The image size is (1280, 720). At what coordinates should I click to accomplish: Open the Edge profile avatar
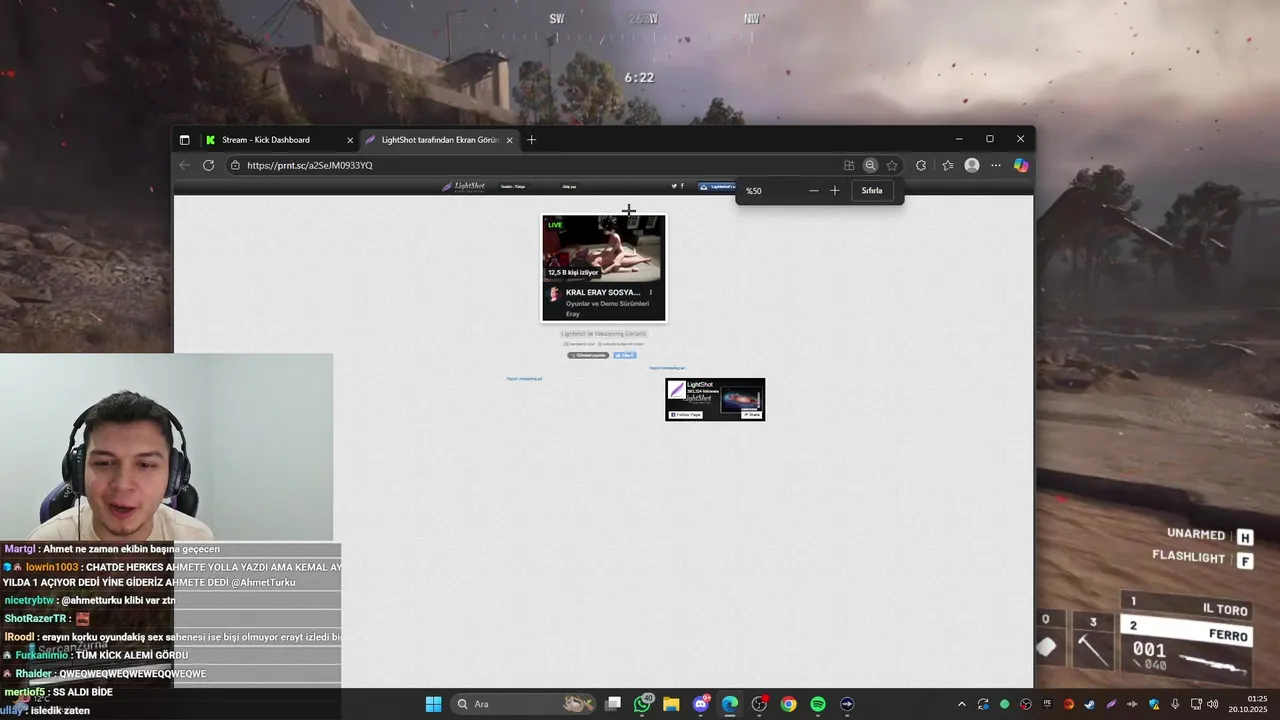coord(971,165)
